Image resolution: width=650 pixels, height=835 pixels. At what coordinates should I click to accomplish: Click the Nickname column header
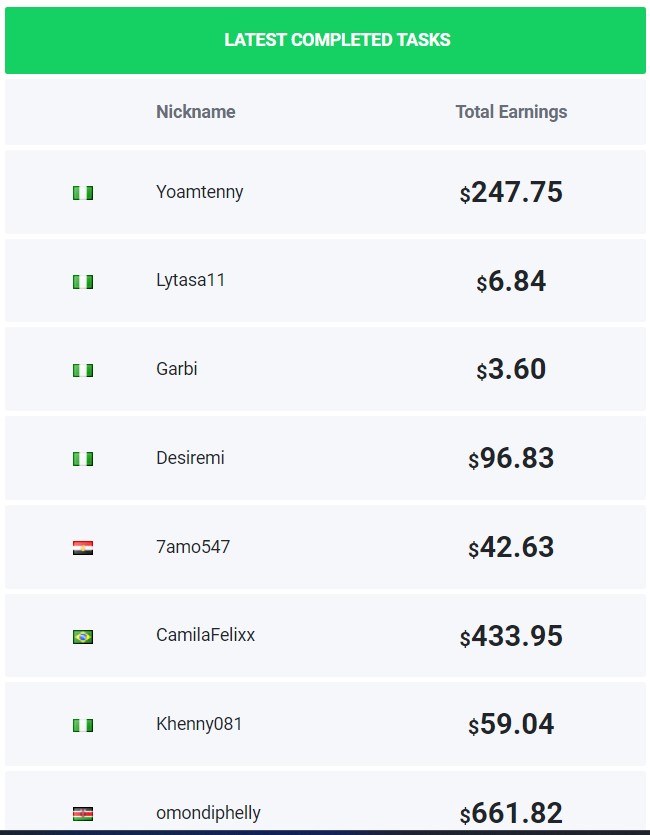[195, 112]
